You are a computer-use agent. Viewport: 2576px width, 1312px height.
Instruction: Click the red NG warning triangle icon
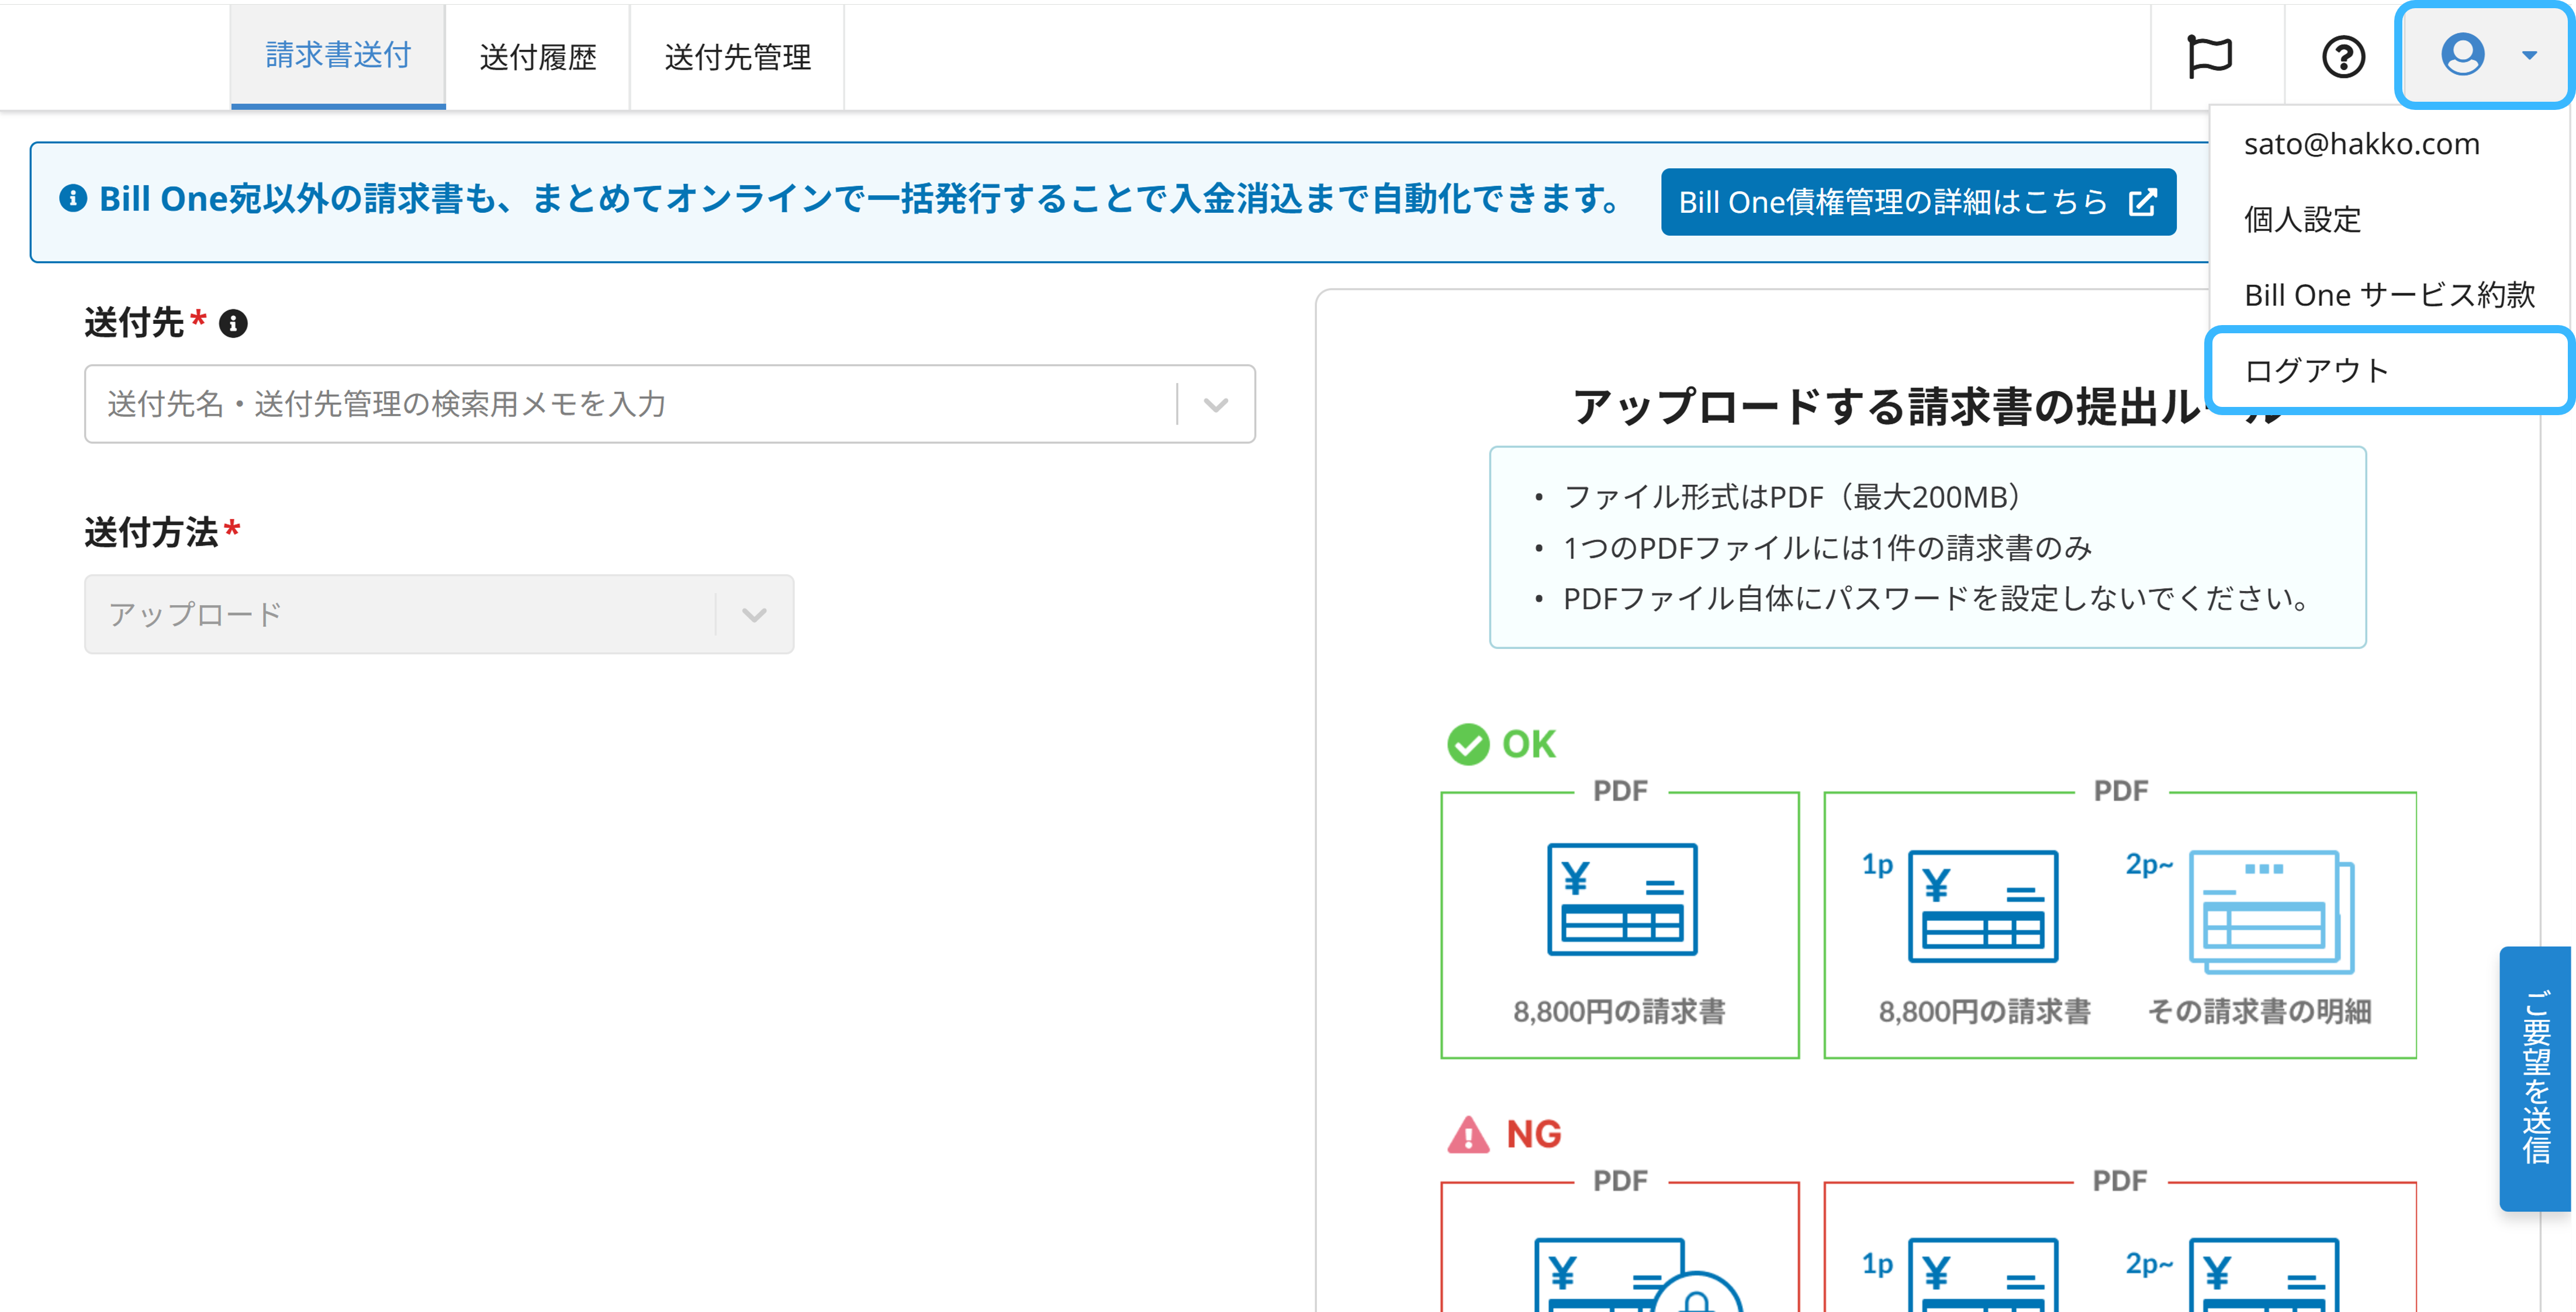1468,1135
